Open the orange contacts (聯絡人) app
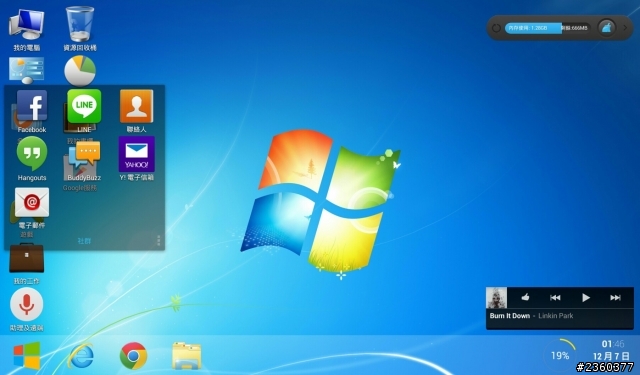 click(137, 106)
